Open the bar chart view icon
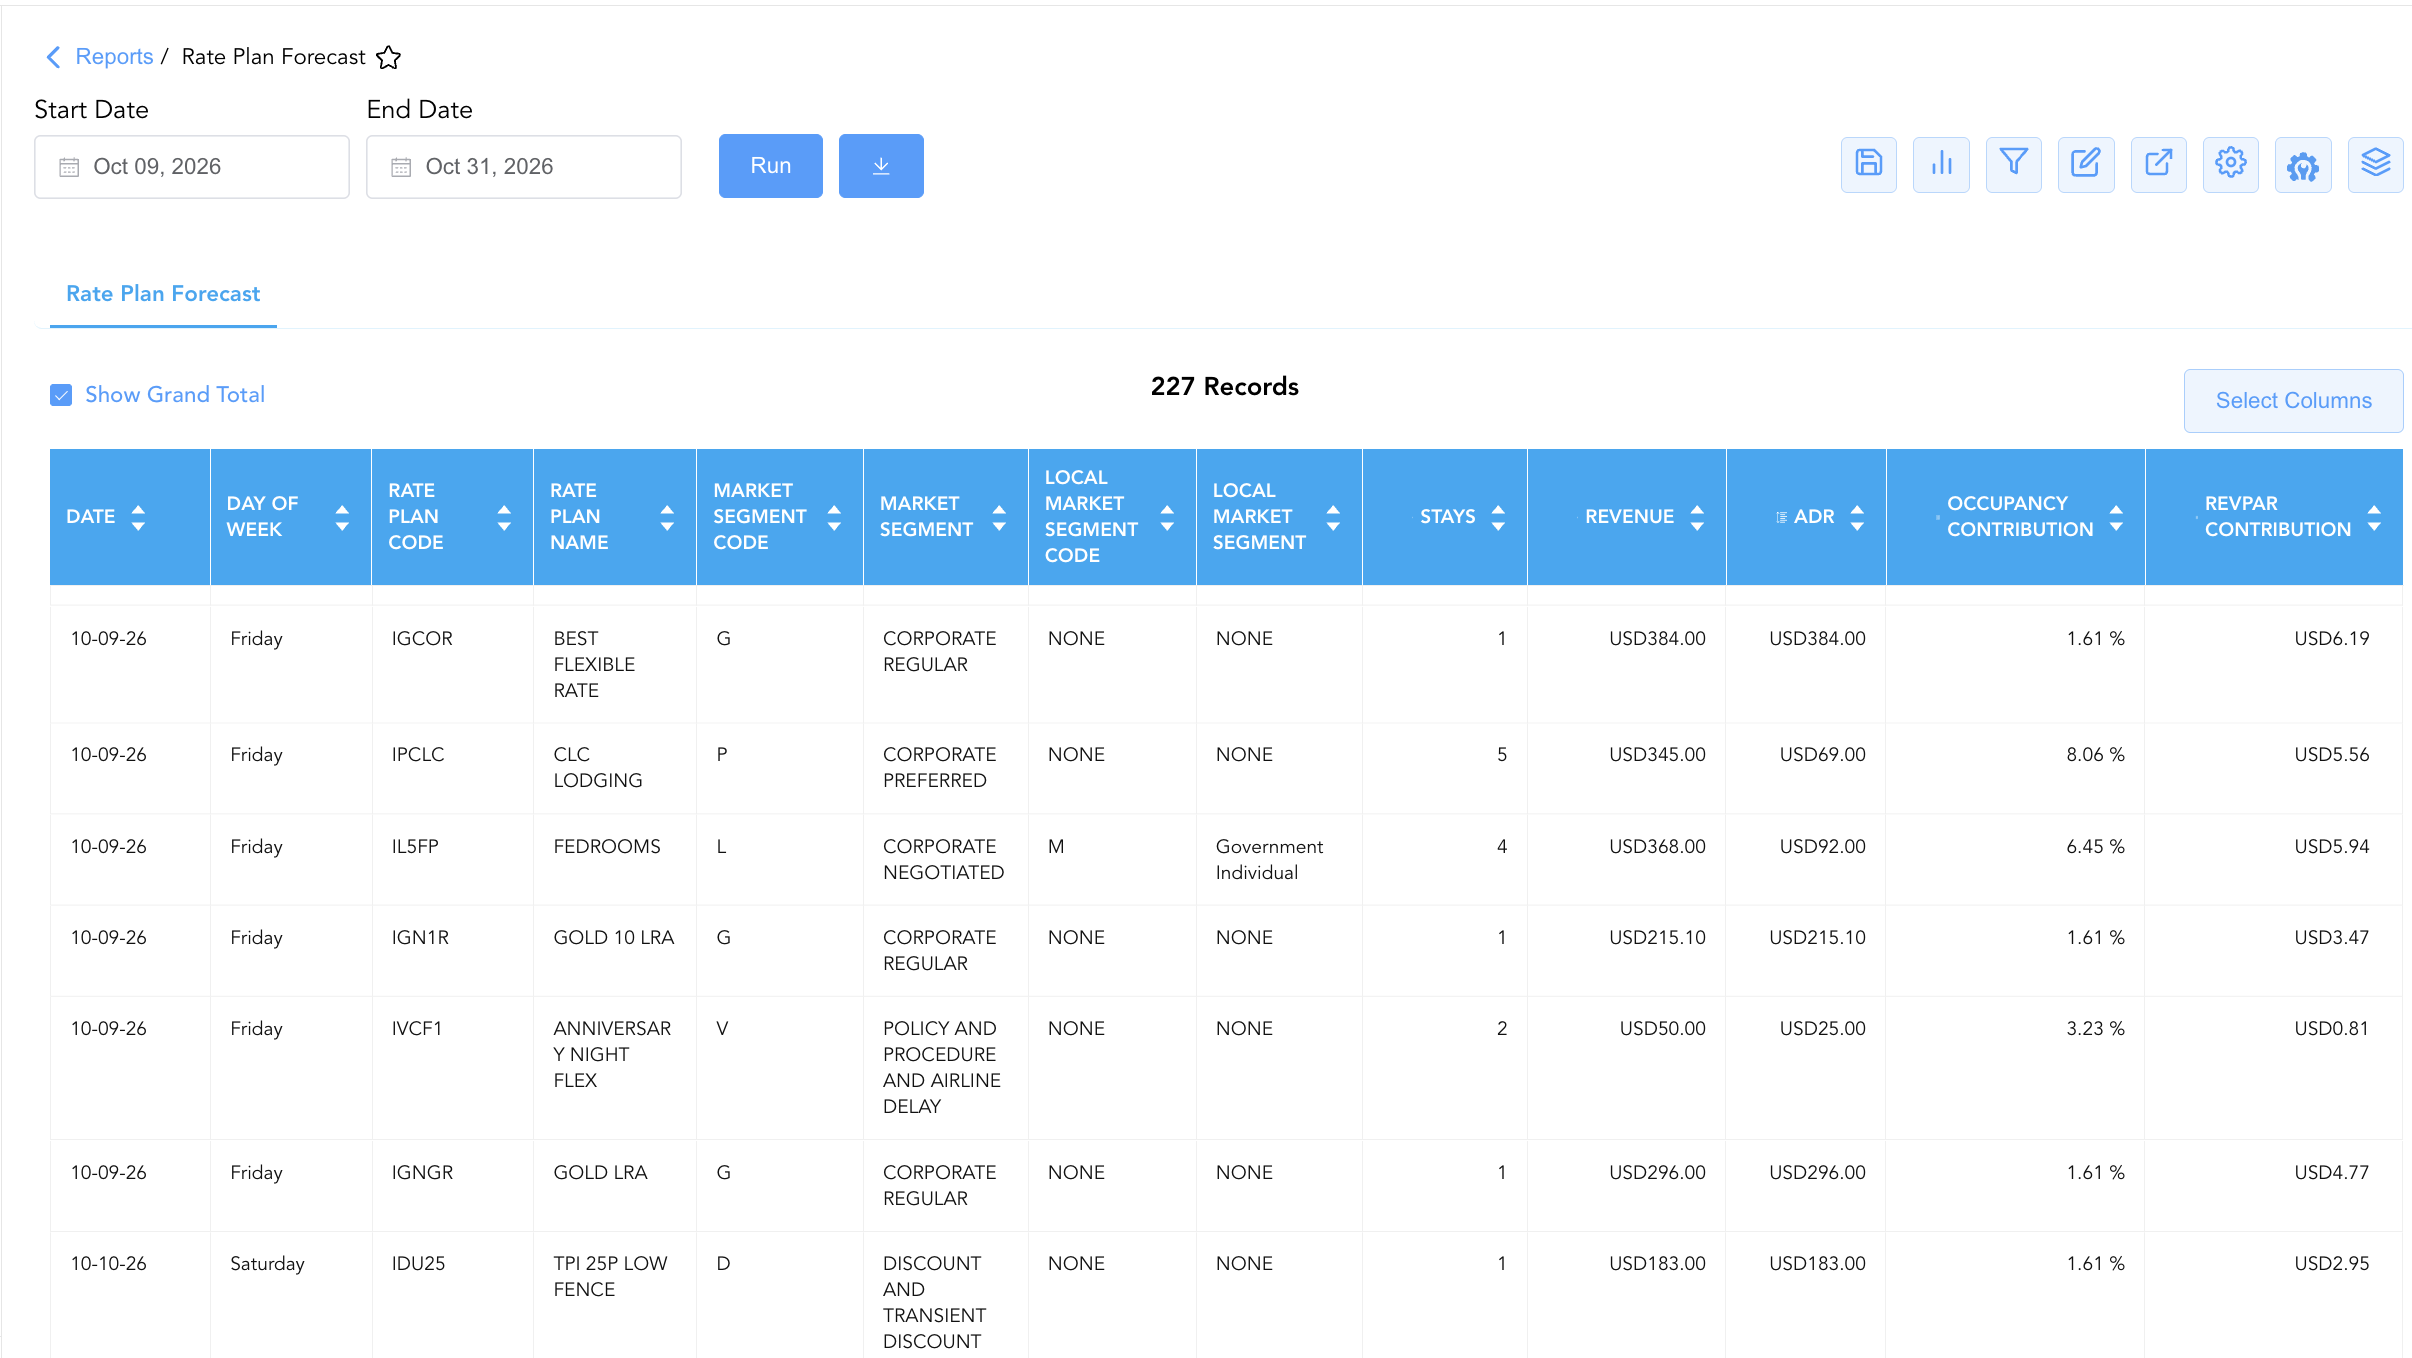Viewport: 2412px width, 1358px height. pyautogui.click(x=1941, y=165)
